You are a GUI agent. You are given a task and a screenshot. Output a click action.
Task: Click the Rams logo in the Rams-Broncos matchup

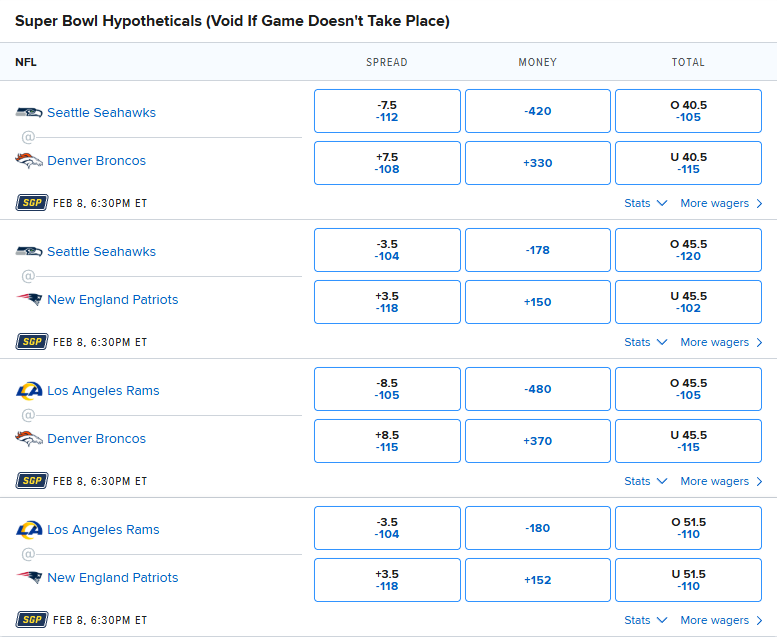pyautogui.click(x=29, y=391)
